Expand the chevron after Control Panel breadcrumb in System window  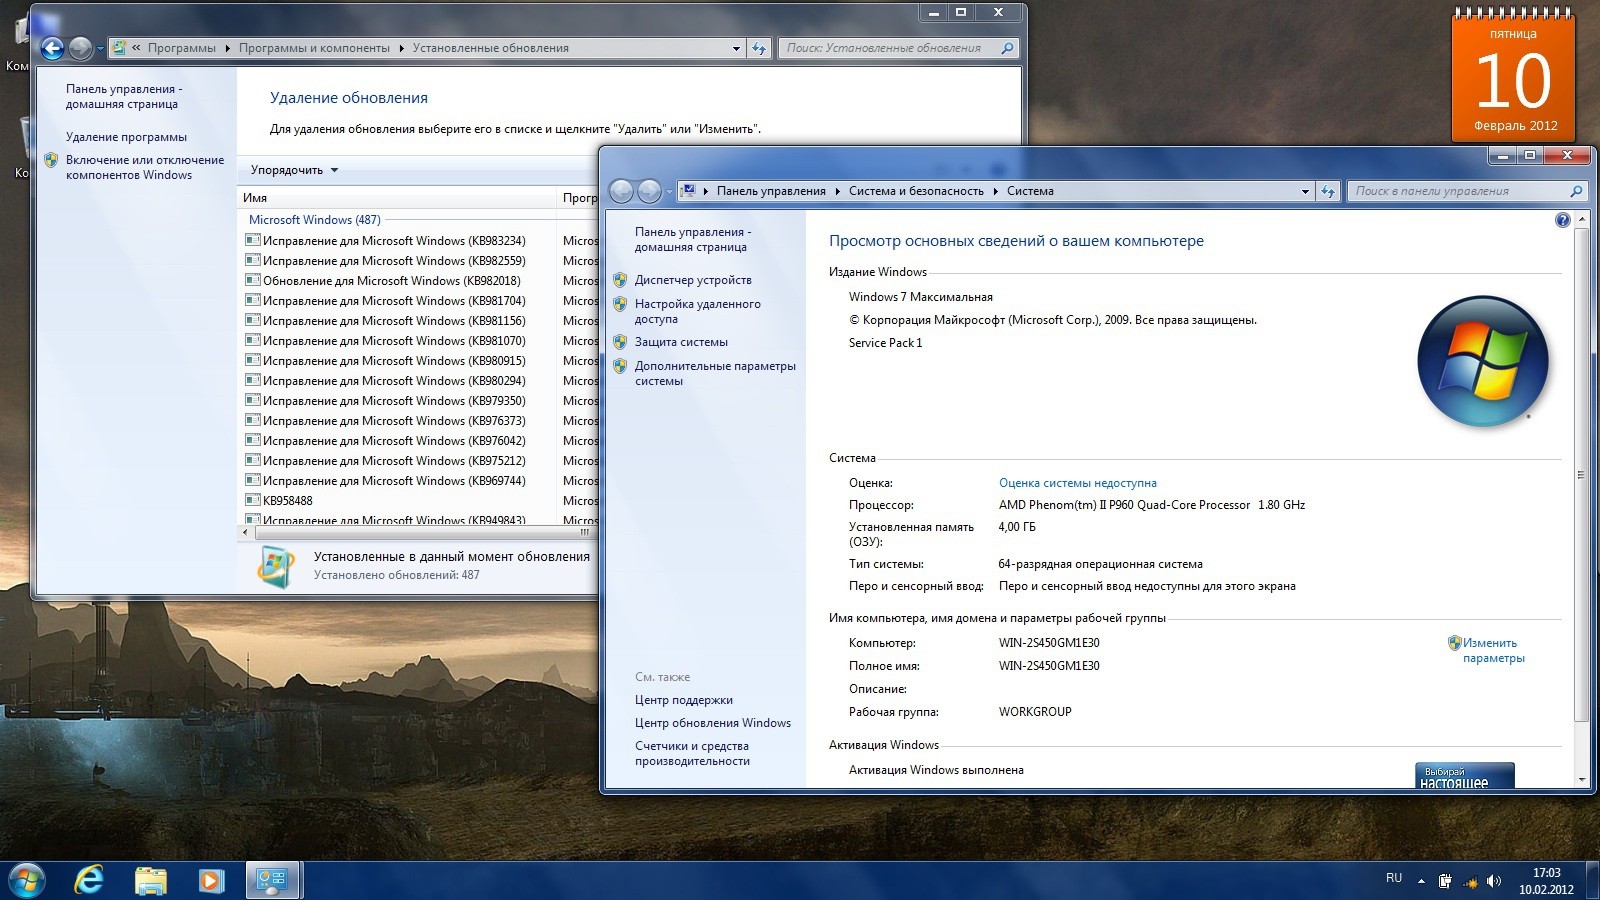(838, 191)
